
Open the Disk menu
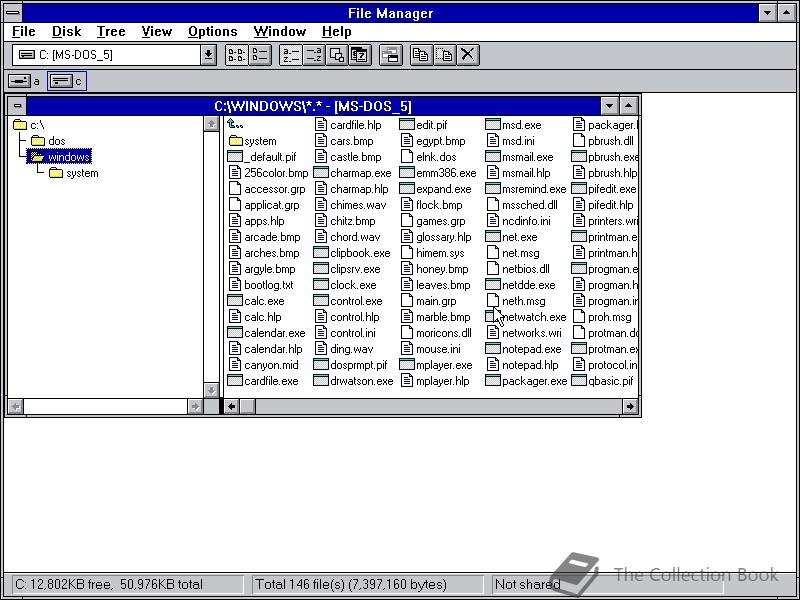(66, 32)
